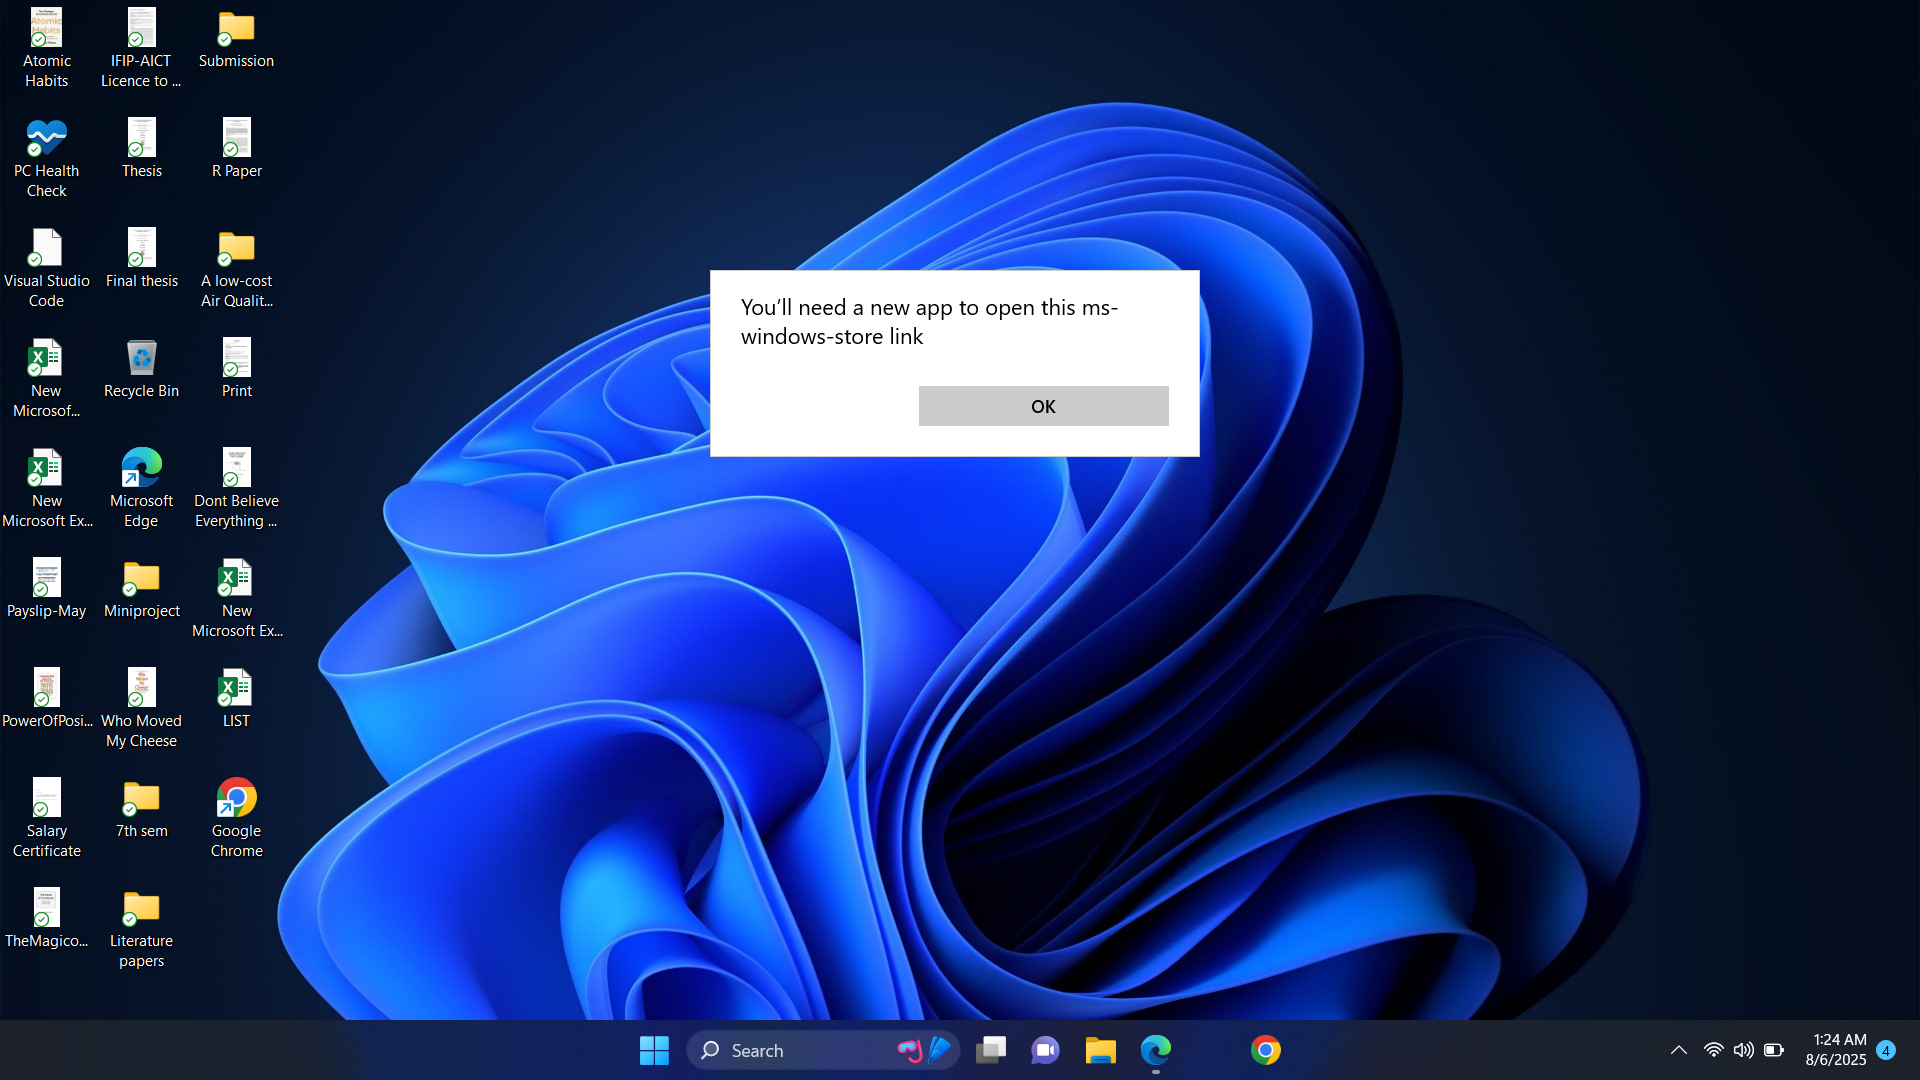Expand hidden icons in the system tray
Screen dimensions: 1920x1080
point(1678,1050)
